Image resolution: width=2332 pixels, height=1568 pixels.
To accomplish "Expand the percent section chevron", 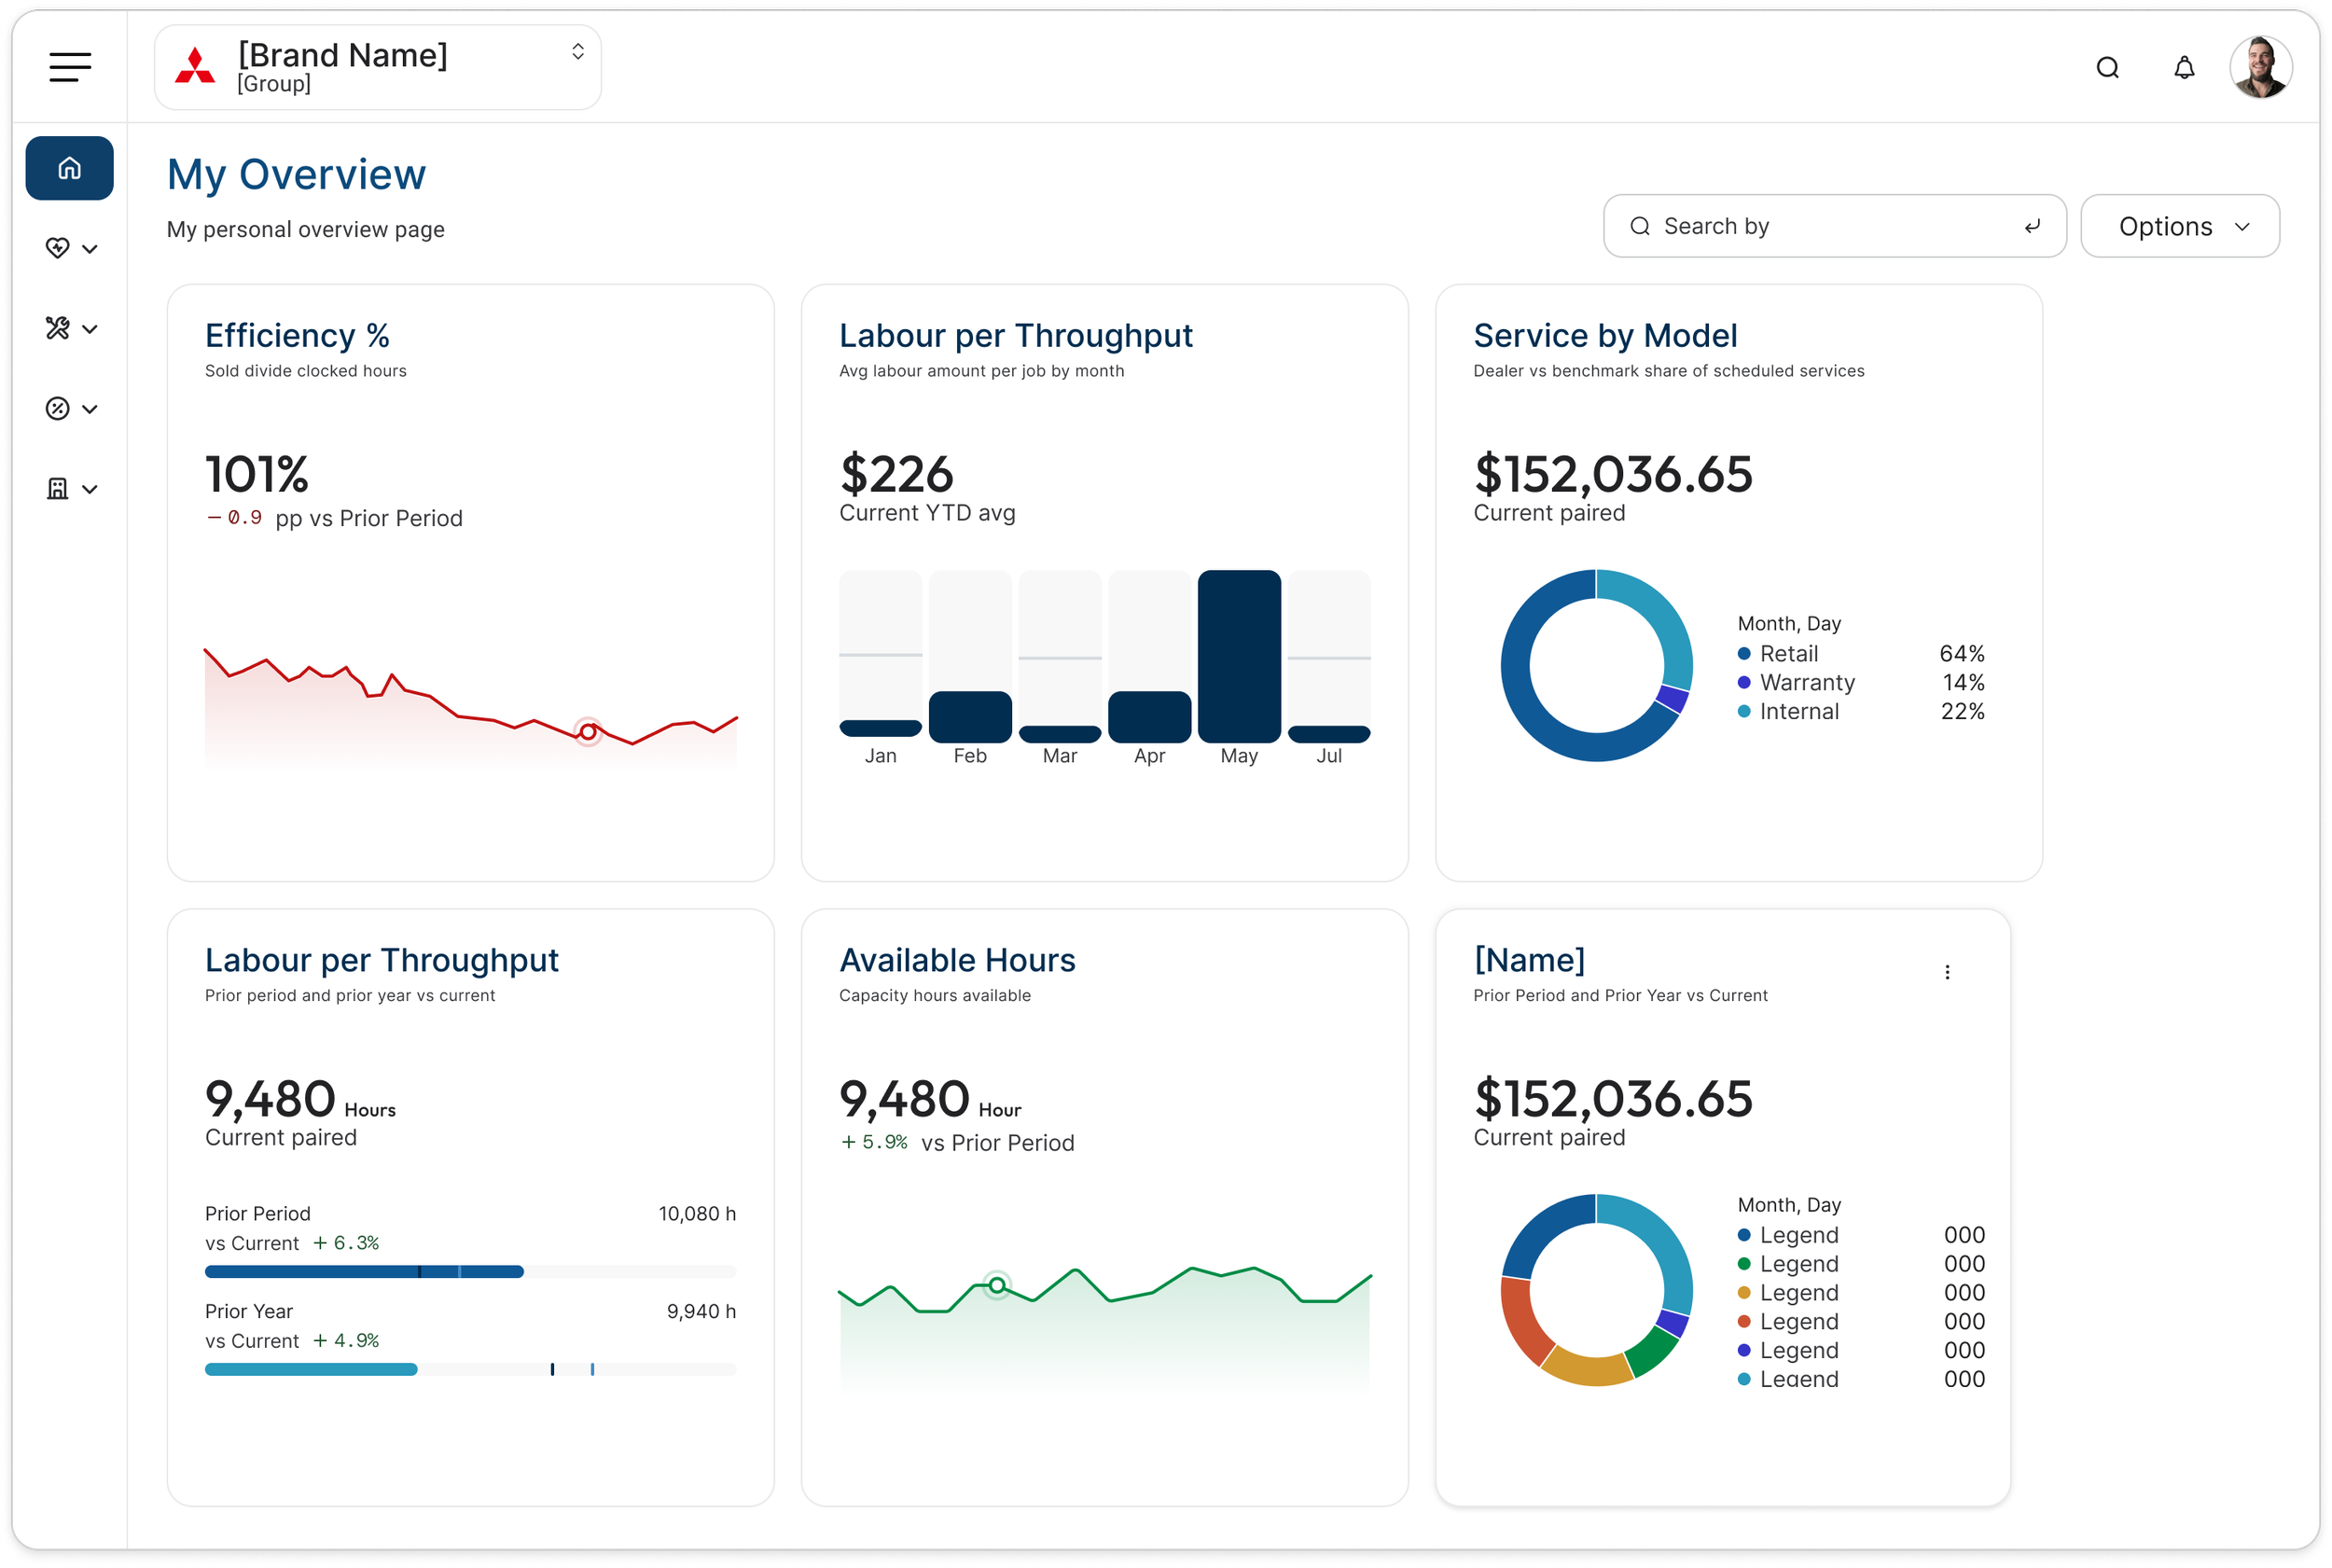I will [90, 409].
